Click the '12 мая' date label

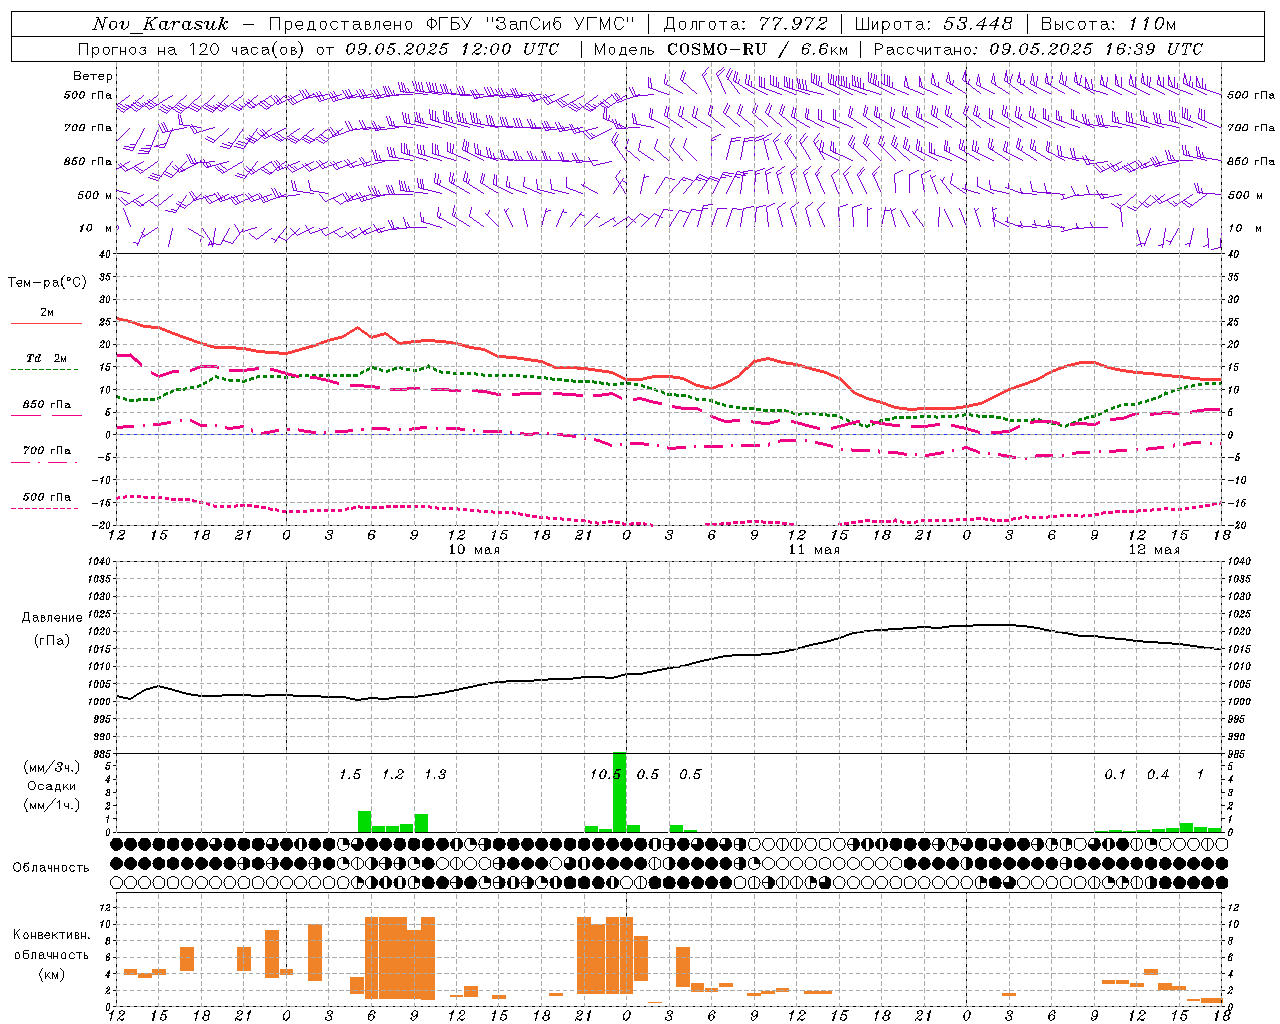(1154, 550)
